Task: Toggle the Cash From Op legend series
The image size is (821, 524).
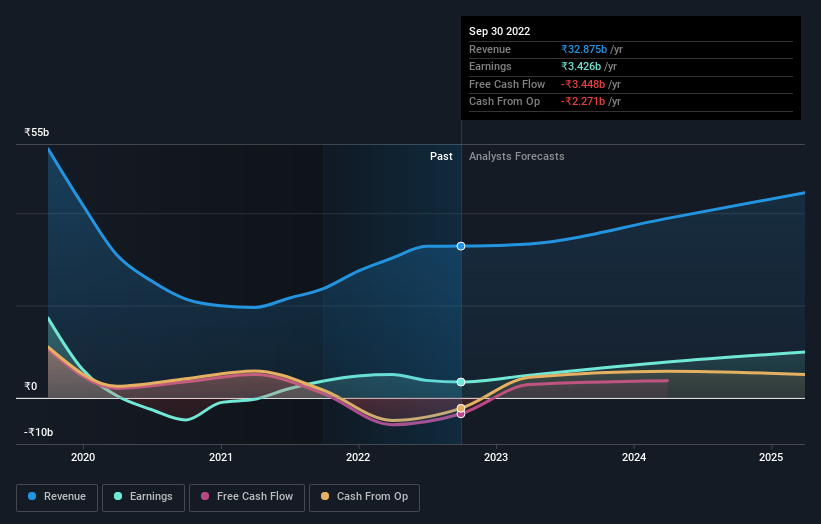Action: [x=364, y=497]
